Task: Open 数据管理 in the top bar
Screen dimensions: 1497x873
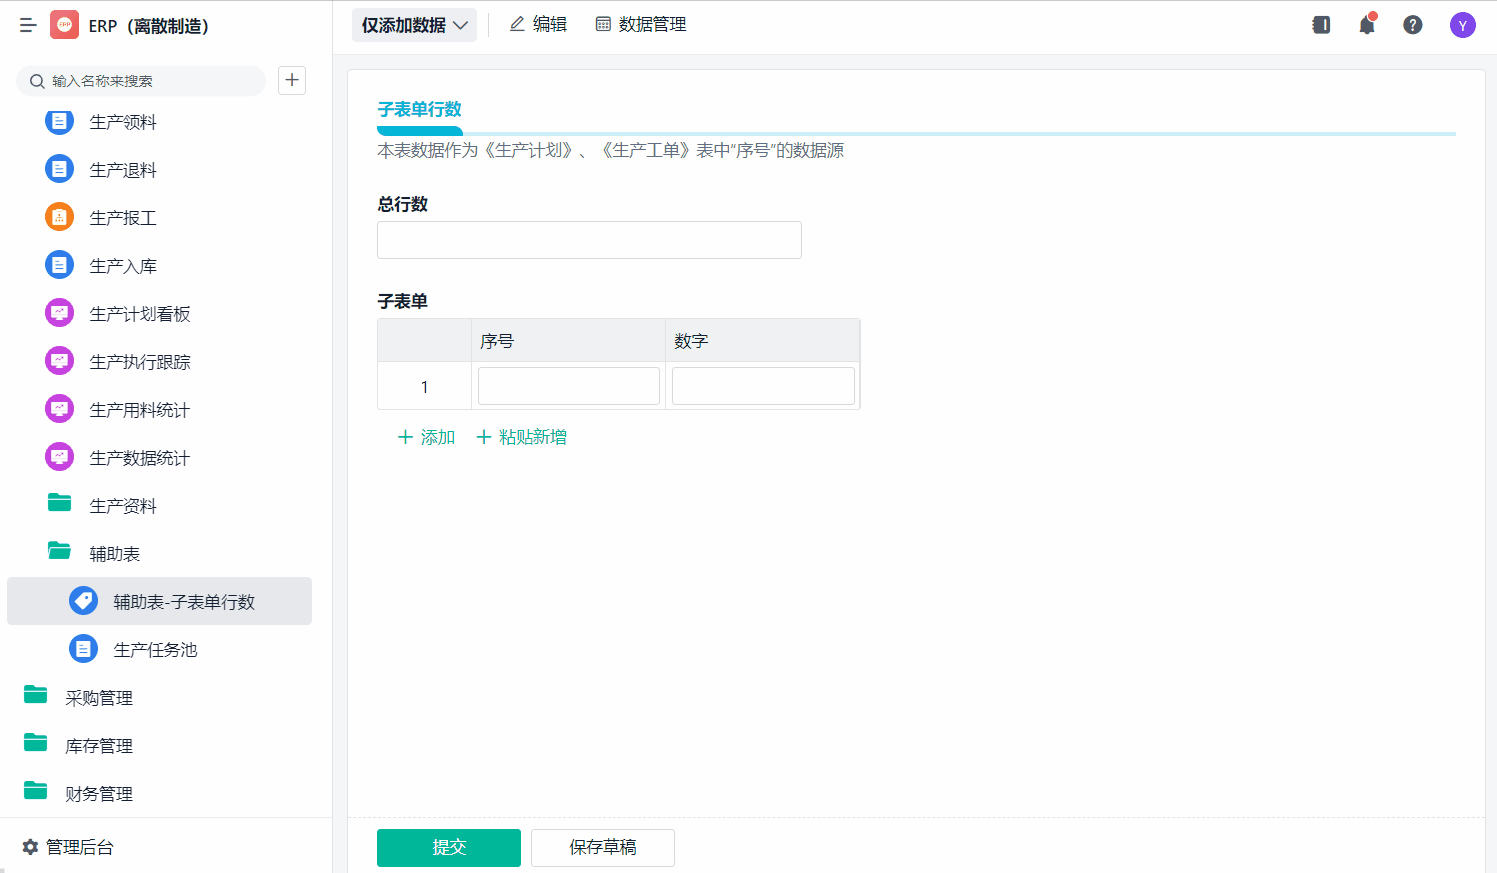Action: tap(641, 25)
